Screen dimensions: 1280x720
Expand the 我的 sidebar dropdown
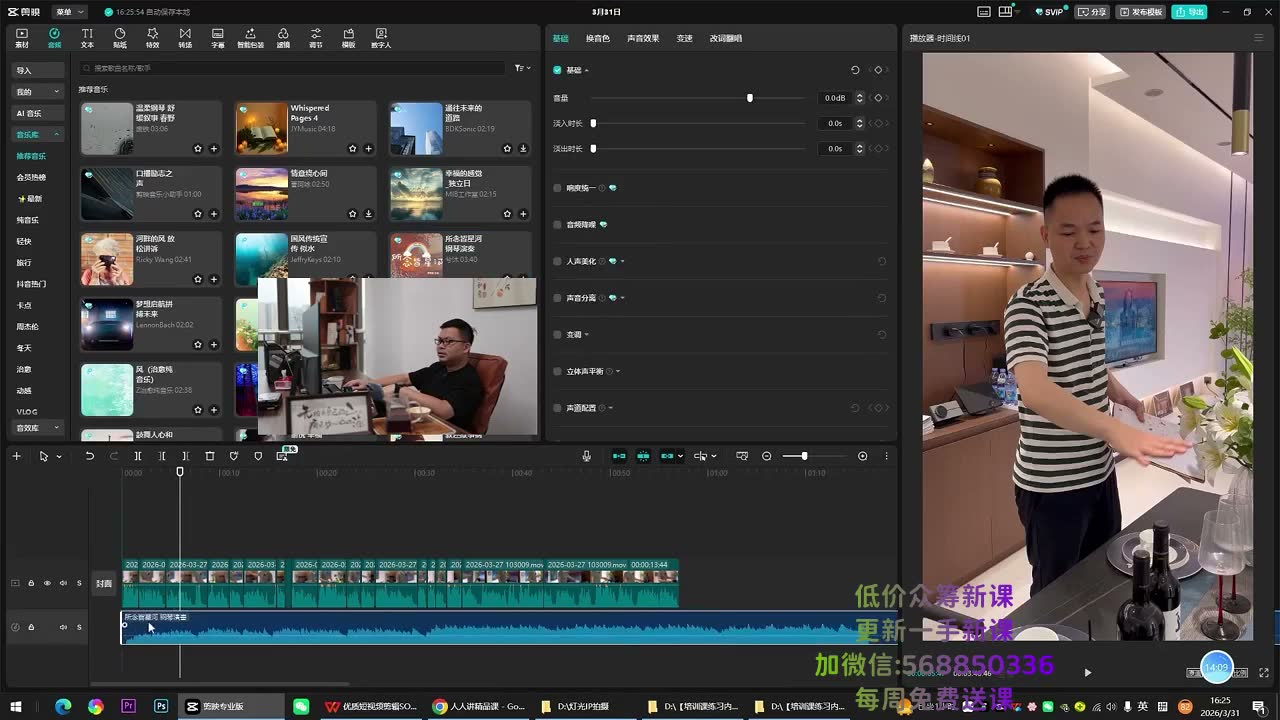[38, 91]
